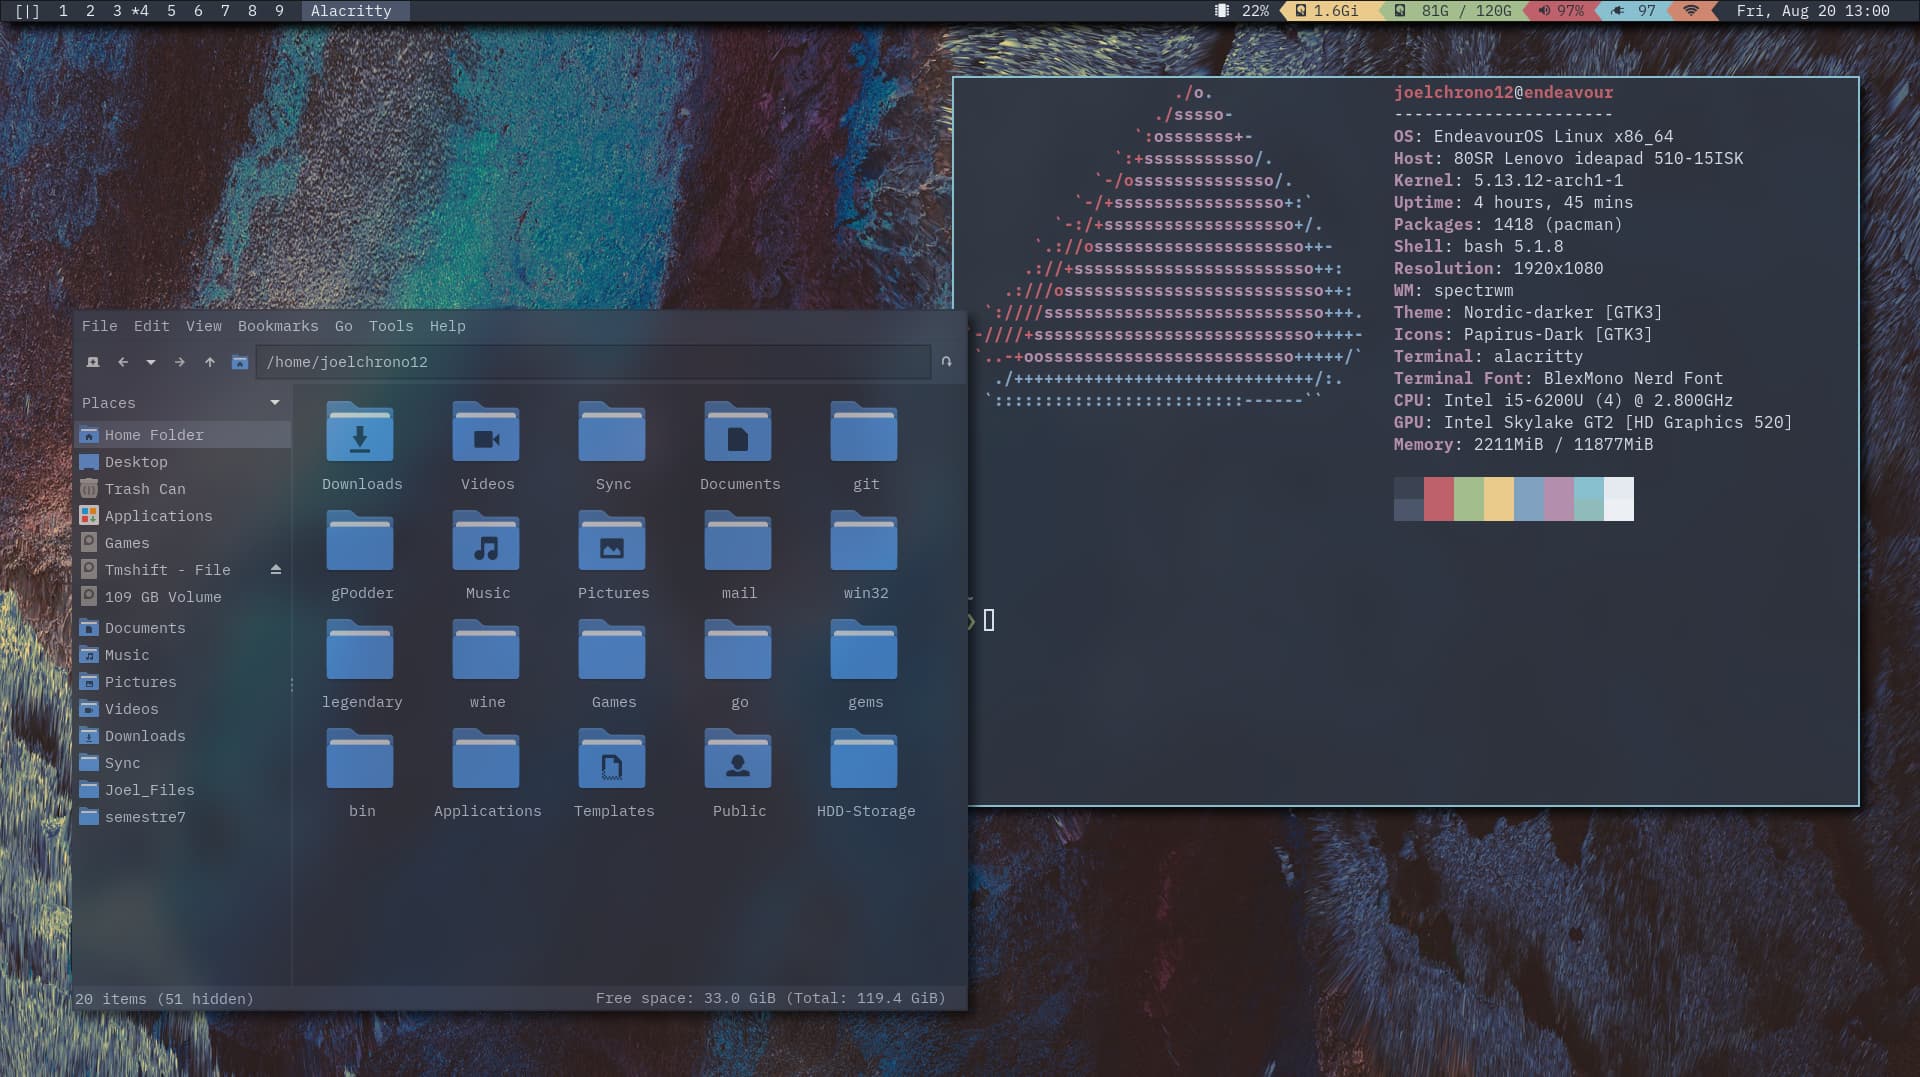Select the go folder icon
Viewport: 1920px width, 1077px height.
(x=738, y=650)
